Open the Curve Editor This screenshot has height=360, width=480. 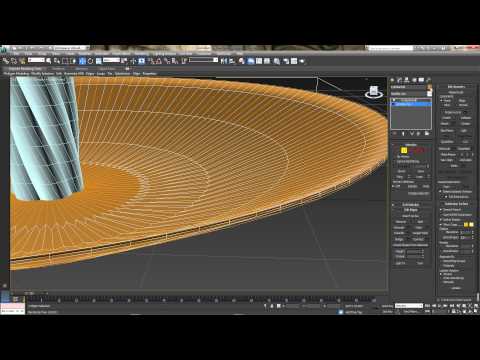point(259,61)
